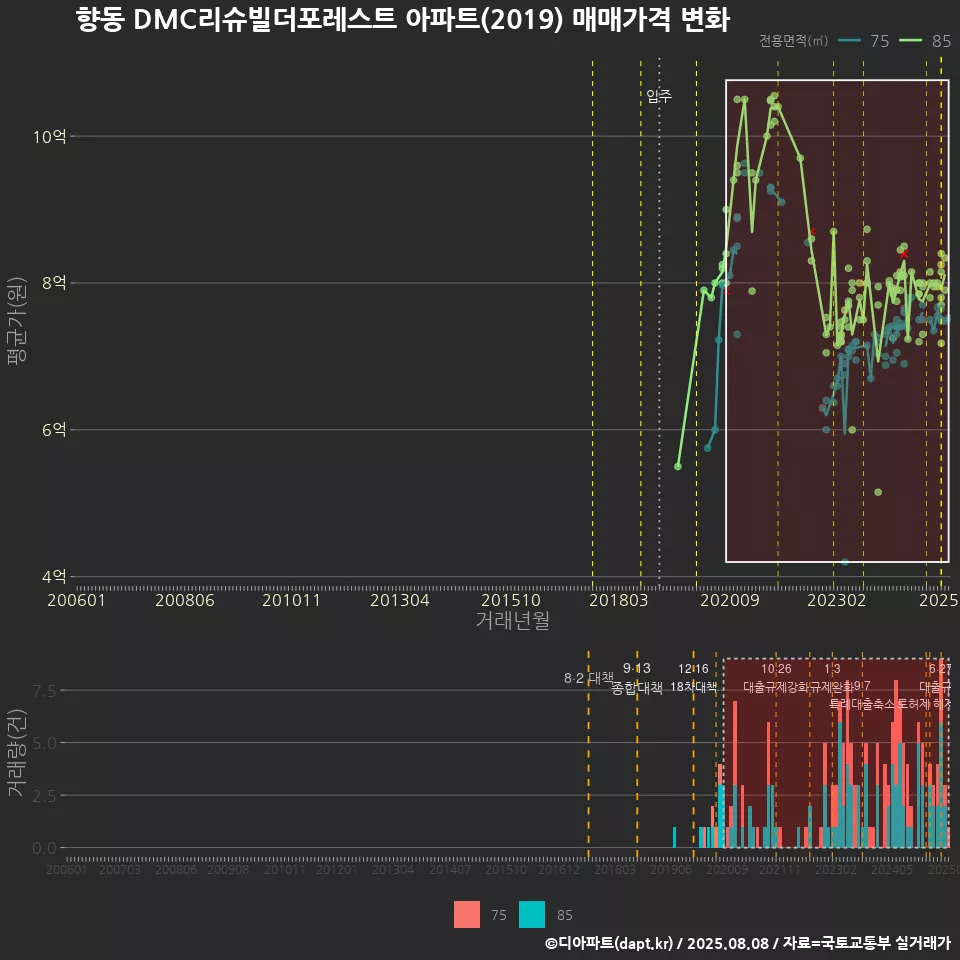The width and height of the screenshot is (960, 960).
Task: Click 201201 on the volume chart x-axis
Action: (x=337, y=869)
